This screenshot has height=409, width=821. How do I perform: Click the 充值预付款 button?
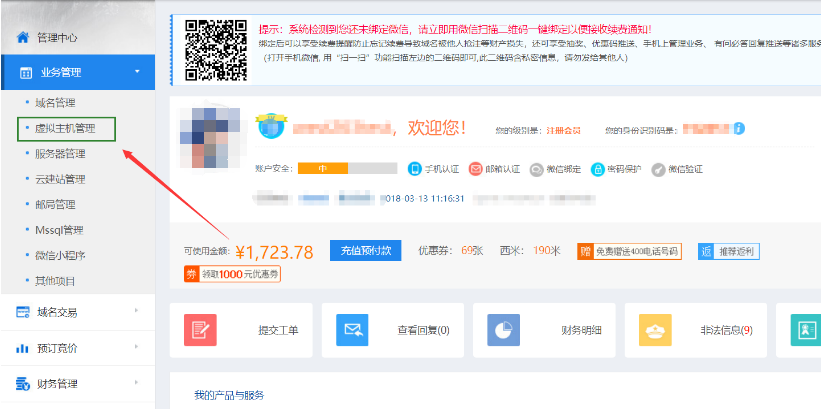366,251
